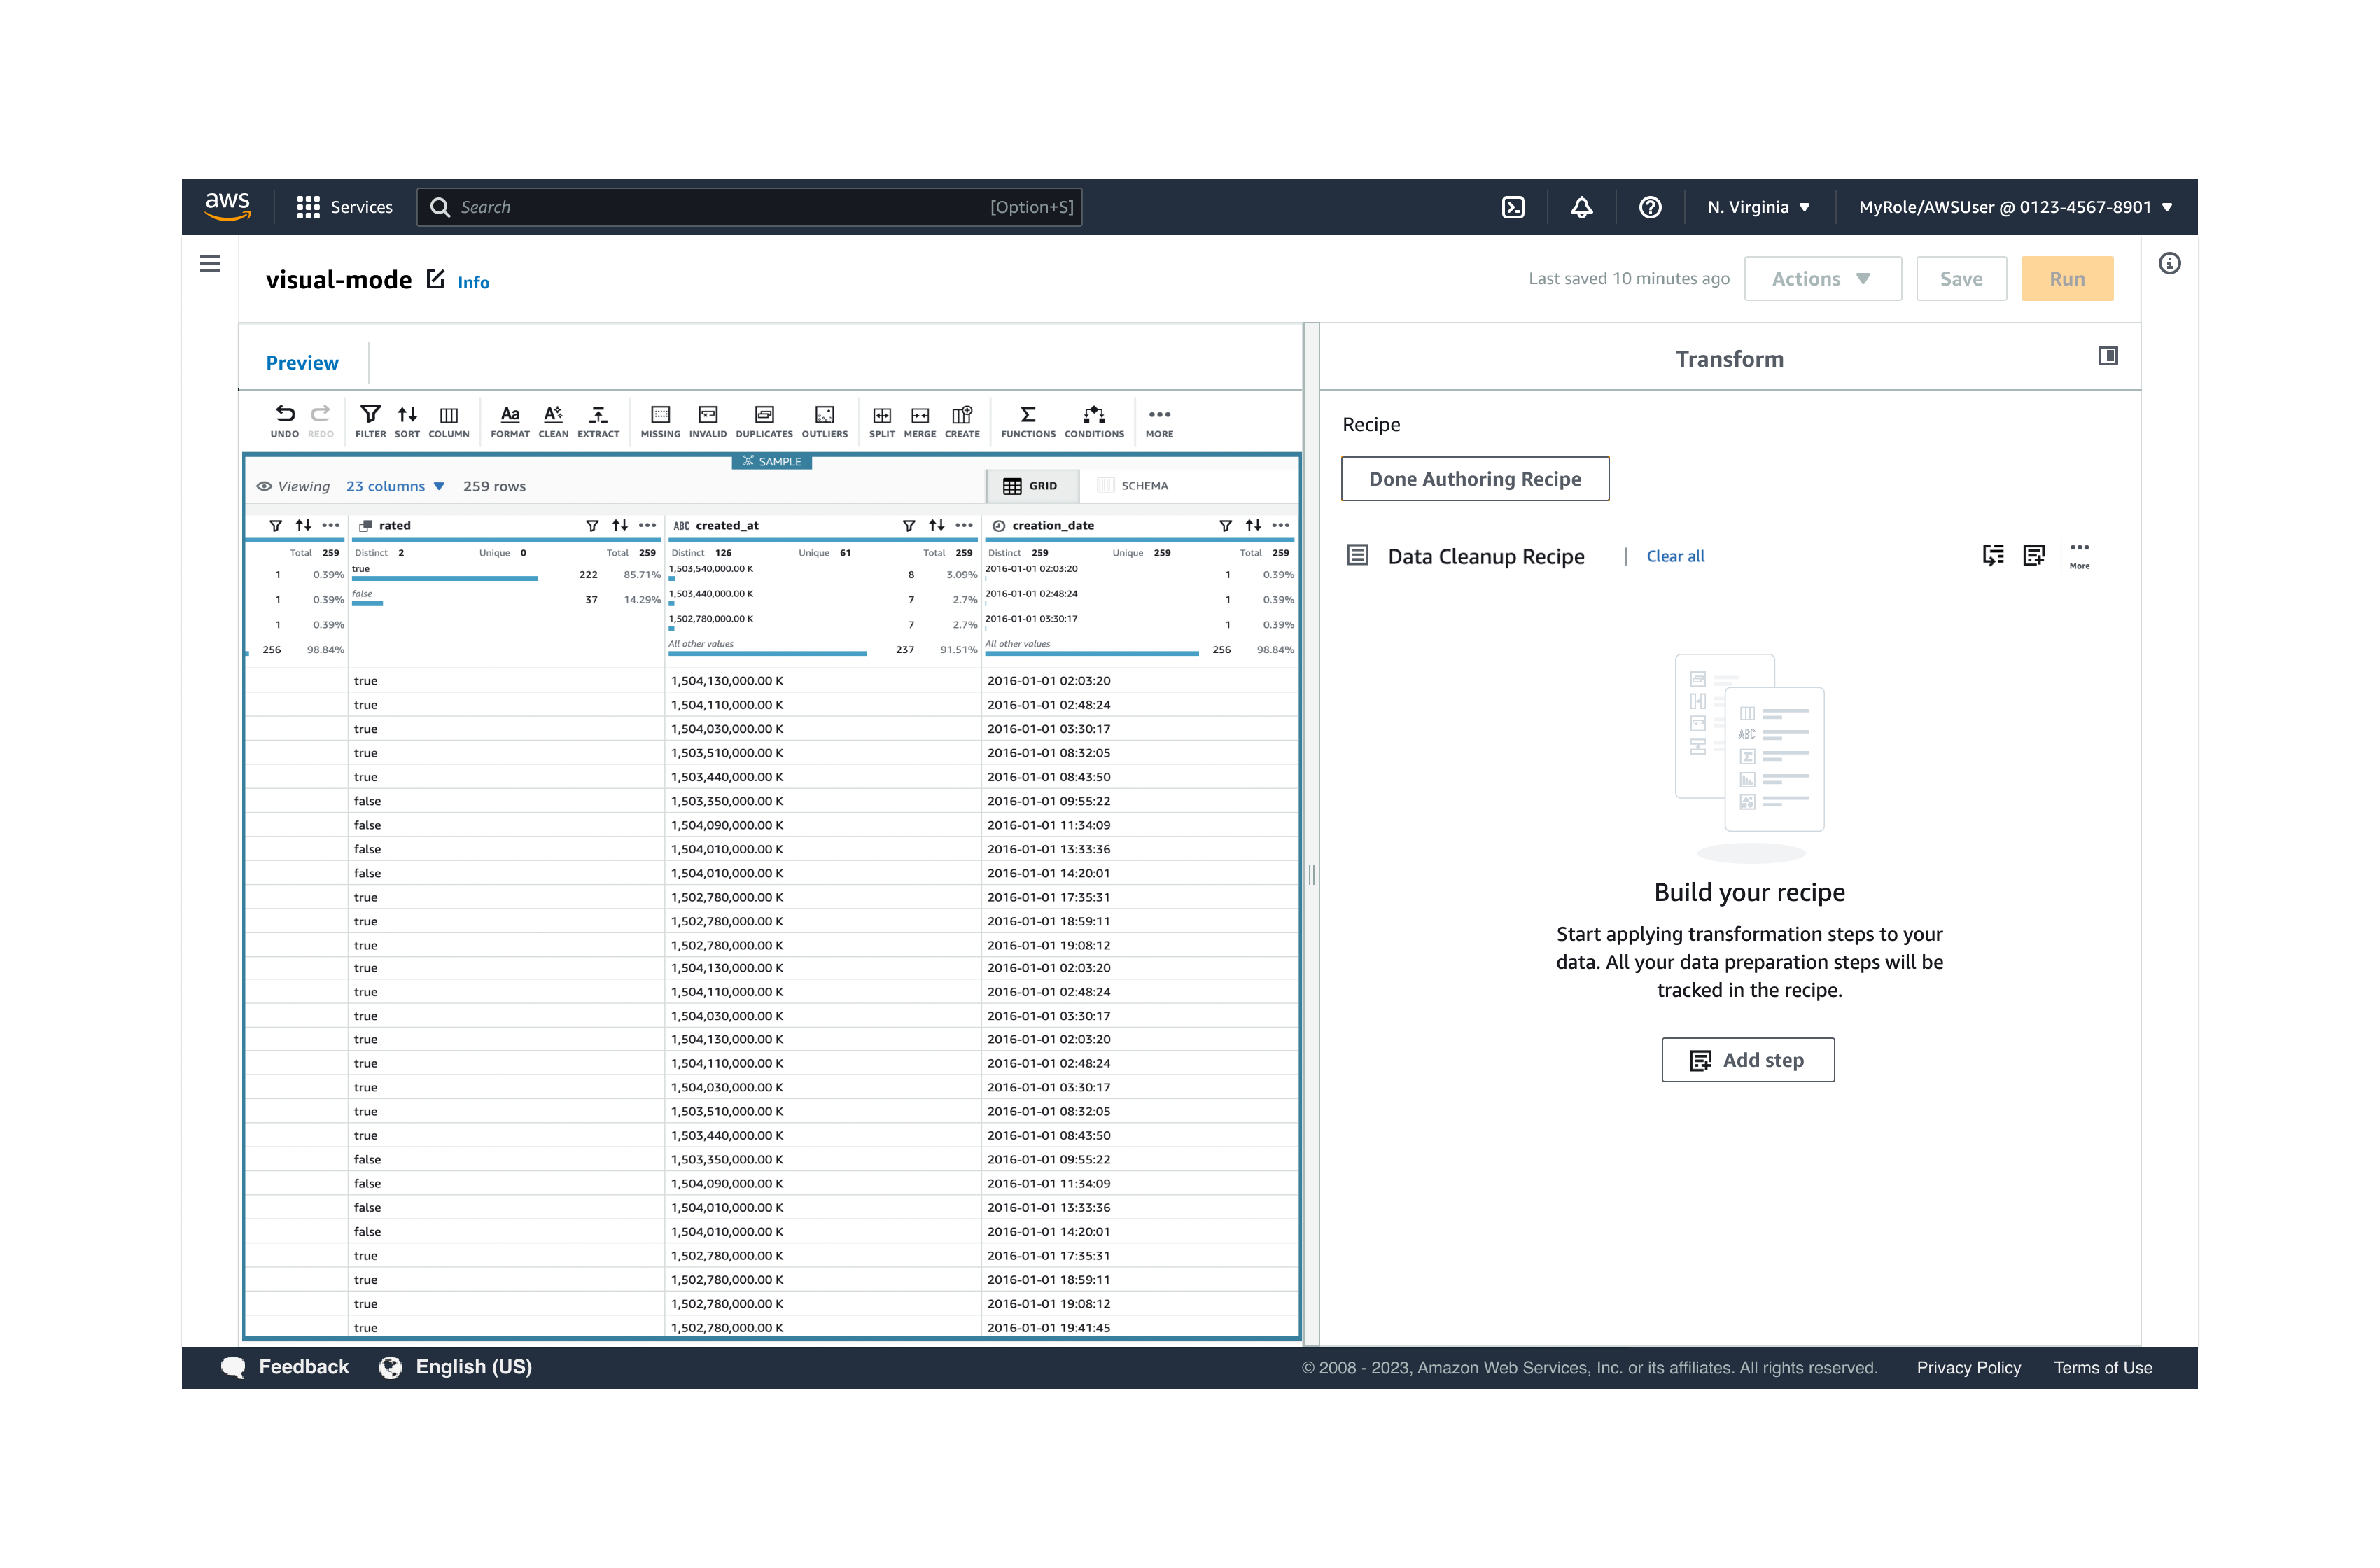
Task: Open AWS CloudShell icon in header
Action: (x=1513, y=207)
